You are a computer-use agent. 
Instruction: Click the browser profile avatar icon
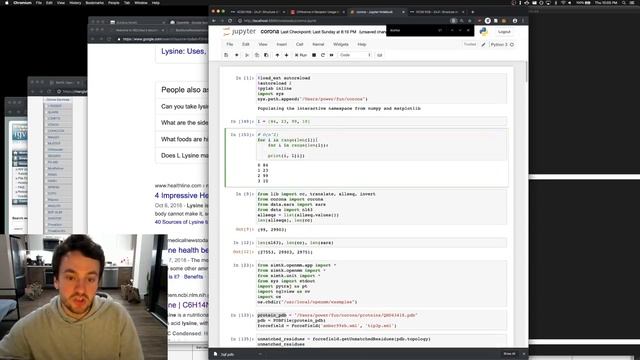click(515, 21)
